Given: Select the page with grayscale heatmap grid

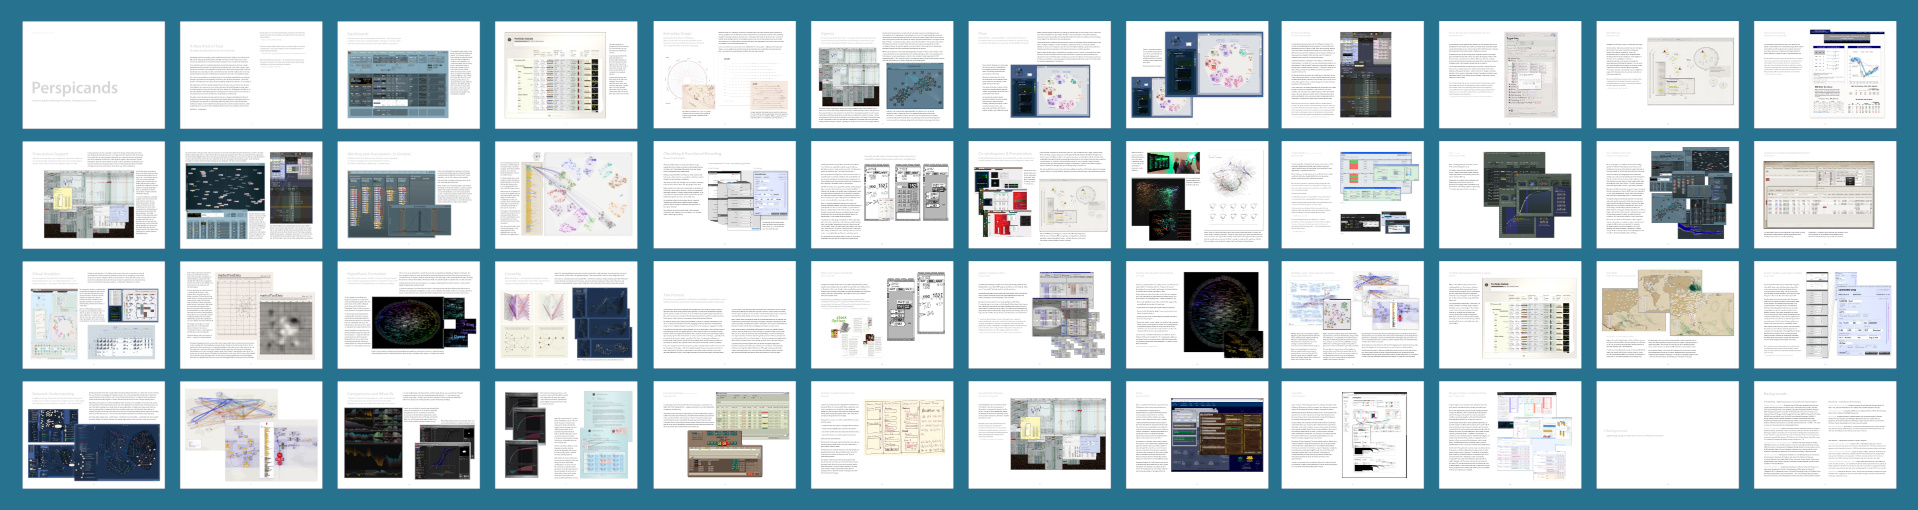Looking at the screenshot, I should [x=251, y=315].
